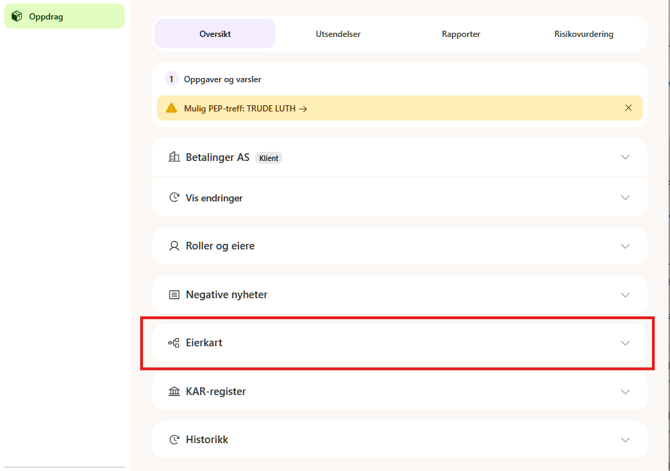The height and width of the screenshot is (471, 670).
Task: Click the history clock icon beside Historikk
Action: click(x=174, y=439)
